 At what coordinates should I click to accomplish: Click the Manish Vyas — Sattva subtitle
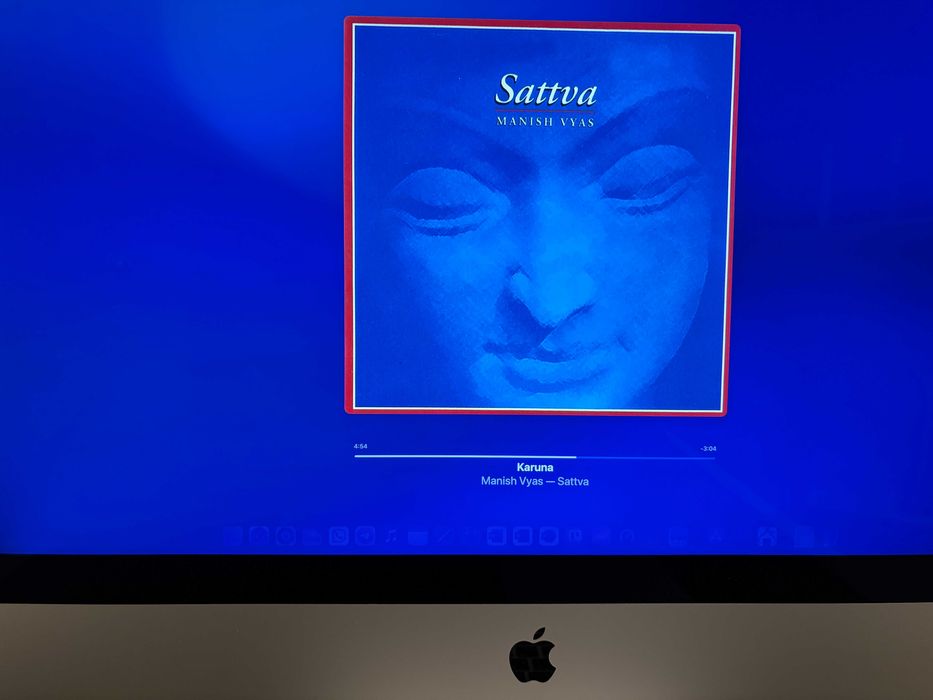coord(535,481)
